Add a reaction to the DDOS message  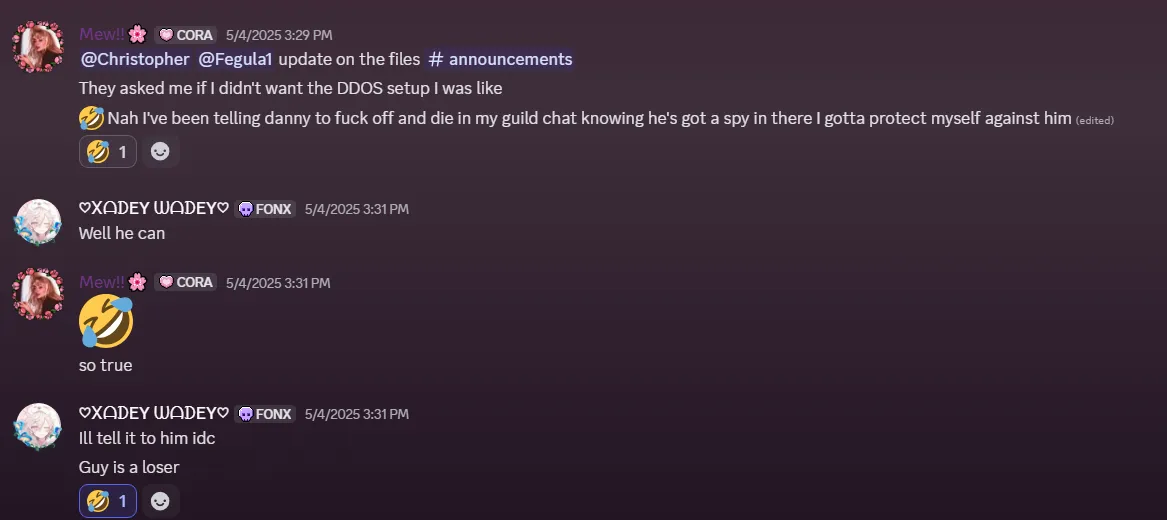coord(160,152)
